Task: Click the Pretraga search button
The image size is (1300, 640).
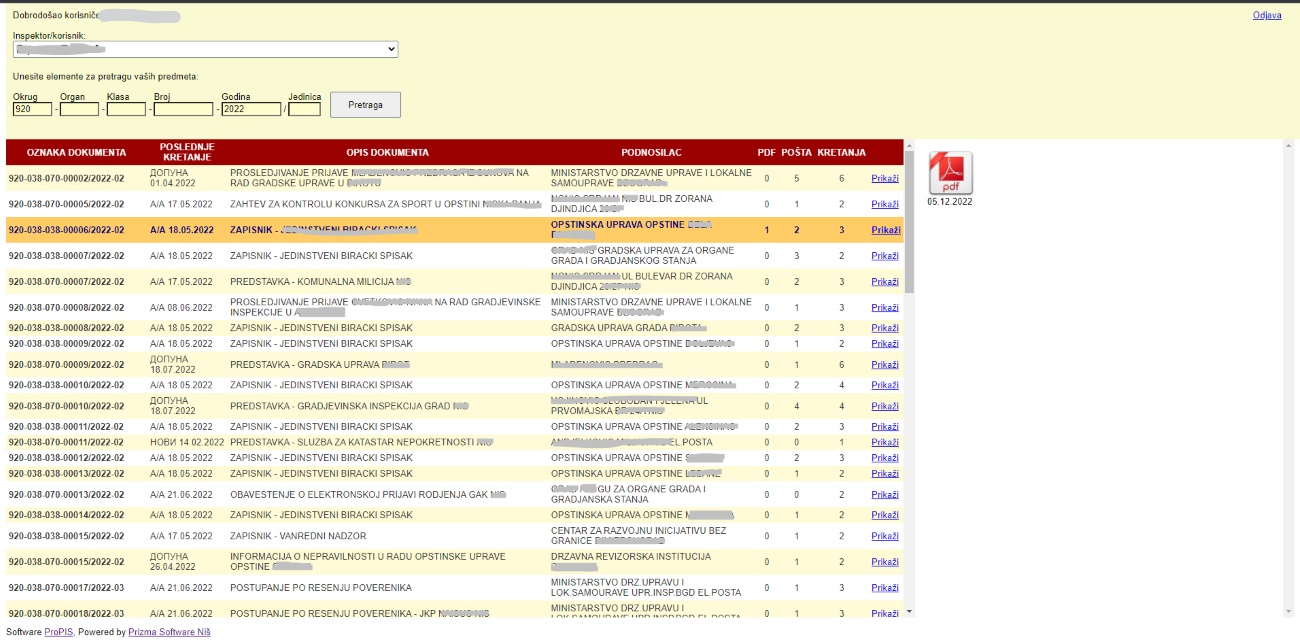Action: 365,104
